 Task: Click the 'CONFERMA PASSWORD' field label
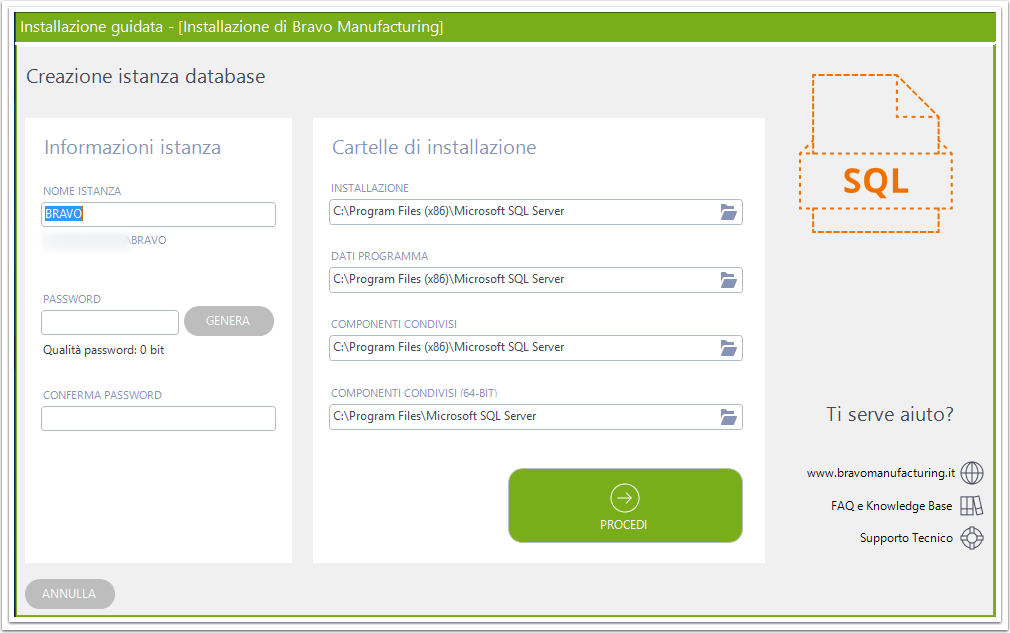click(x=102, y=395)
